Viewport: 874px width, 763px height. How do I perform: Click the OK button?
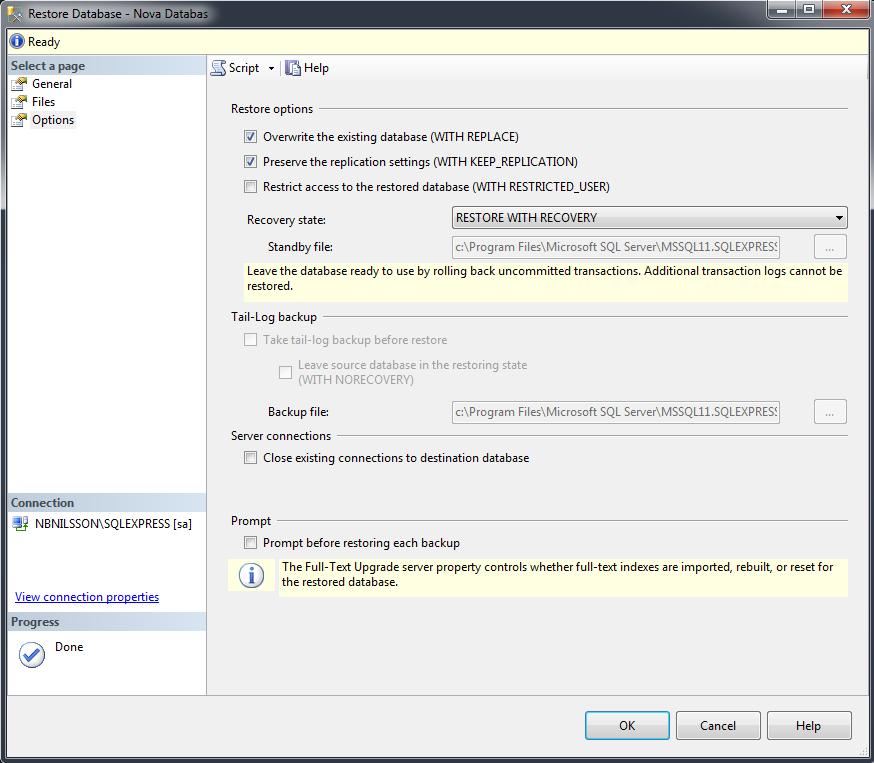627,726
